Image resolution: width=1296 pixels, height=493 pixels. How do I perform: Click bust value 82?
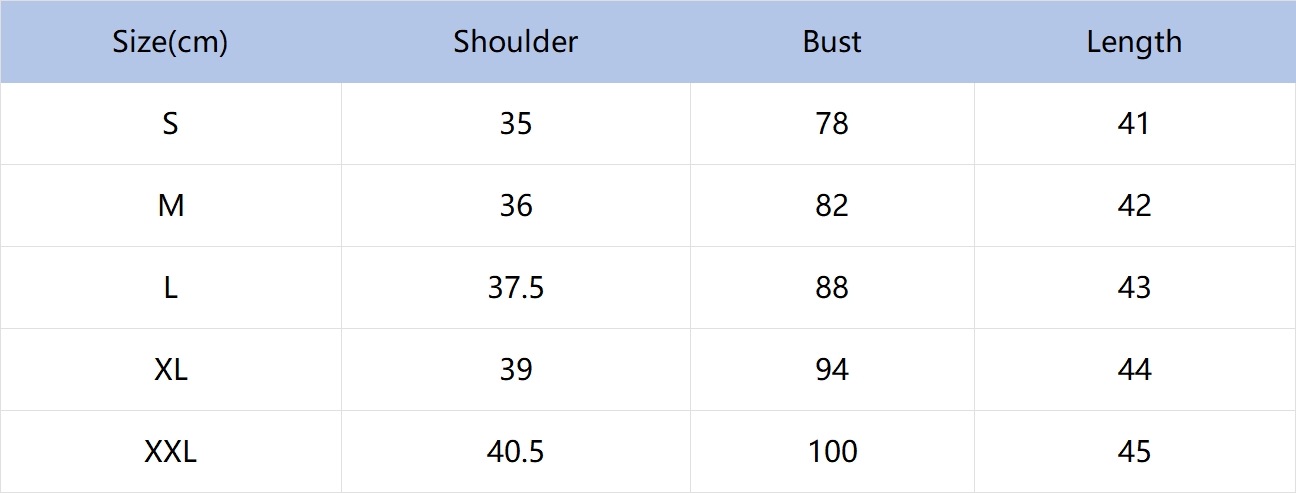pyautogui.click(x=832, y=206)
